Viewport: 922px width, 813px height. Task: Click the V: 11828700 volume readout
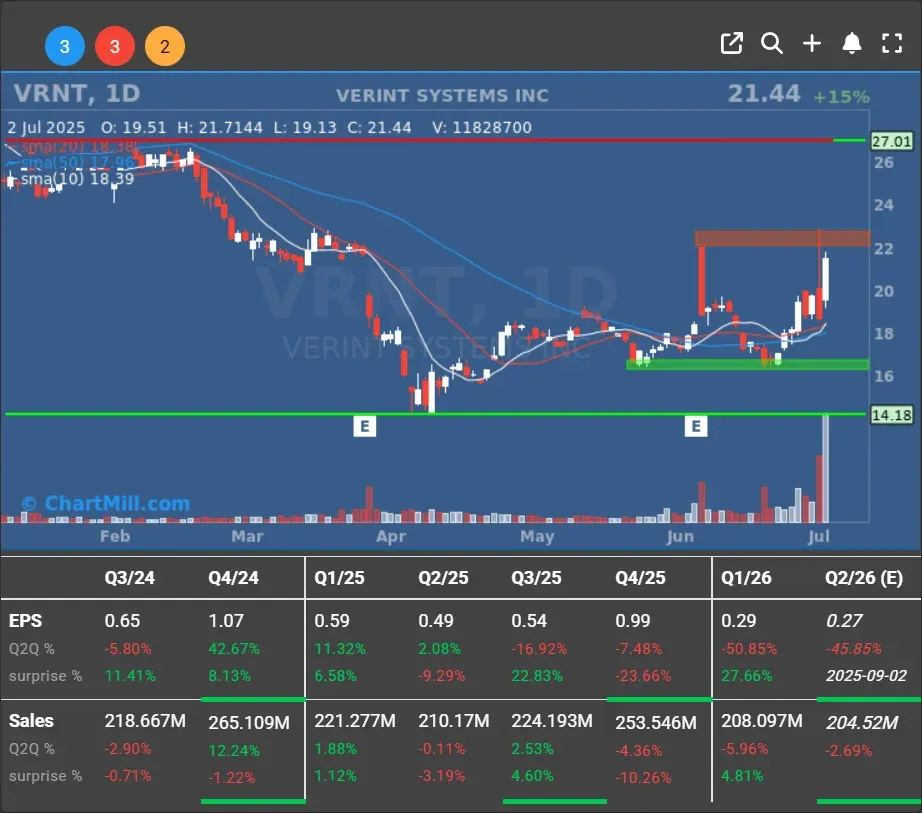pyautogui.click(x=482, y=128)
